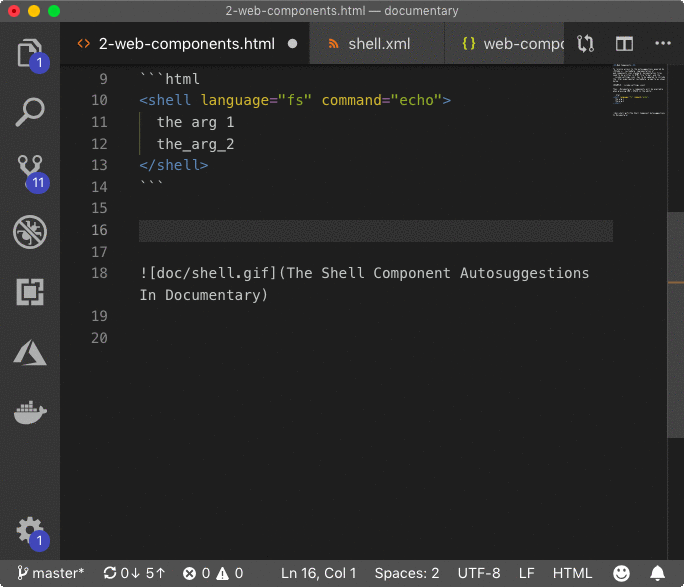Click line number 20 in gutter
The width and height of the screenshot is (684, 587).
[99, 338]
